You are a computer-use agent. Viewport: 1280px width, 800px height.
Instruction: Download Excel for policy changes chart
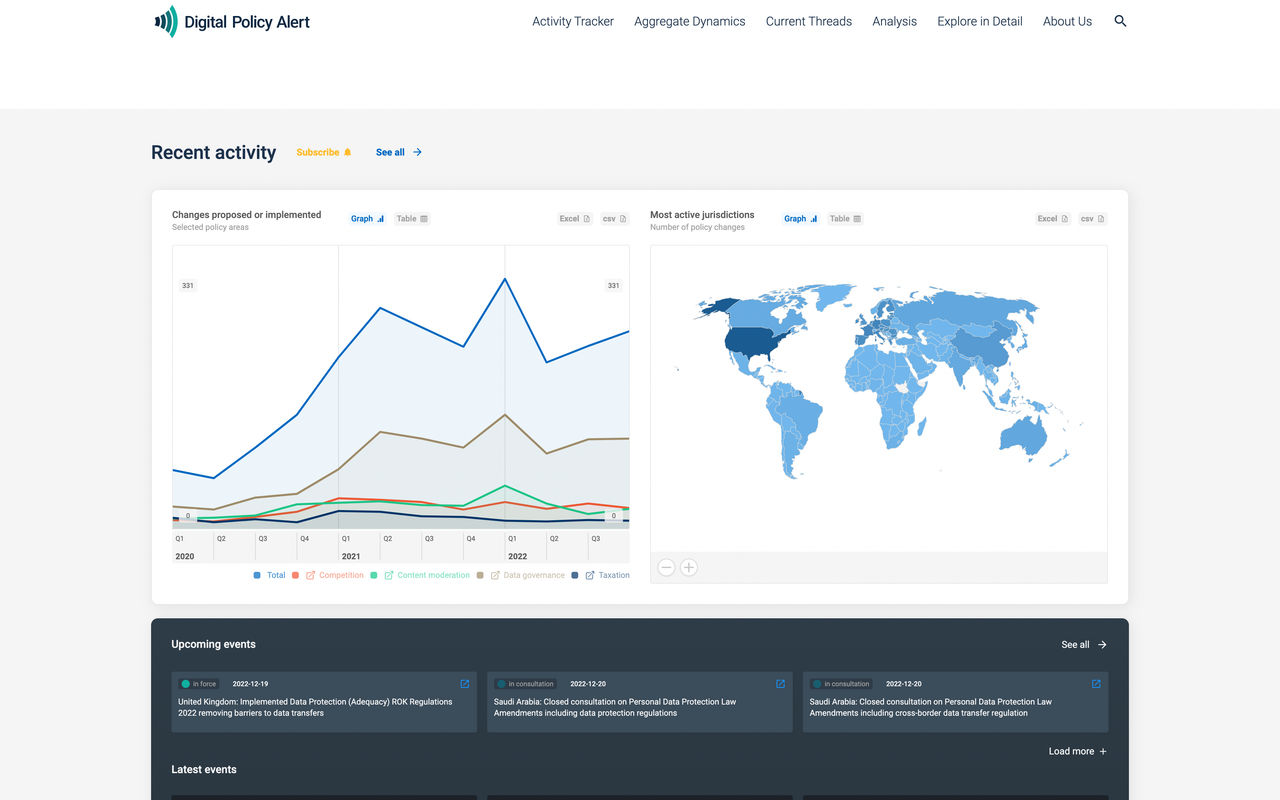(575, 218)
